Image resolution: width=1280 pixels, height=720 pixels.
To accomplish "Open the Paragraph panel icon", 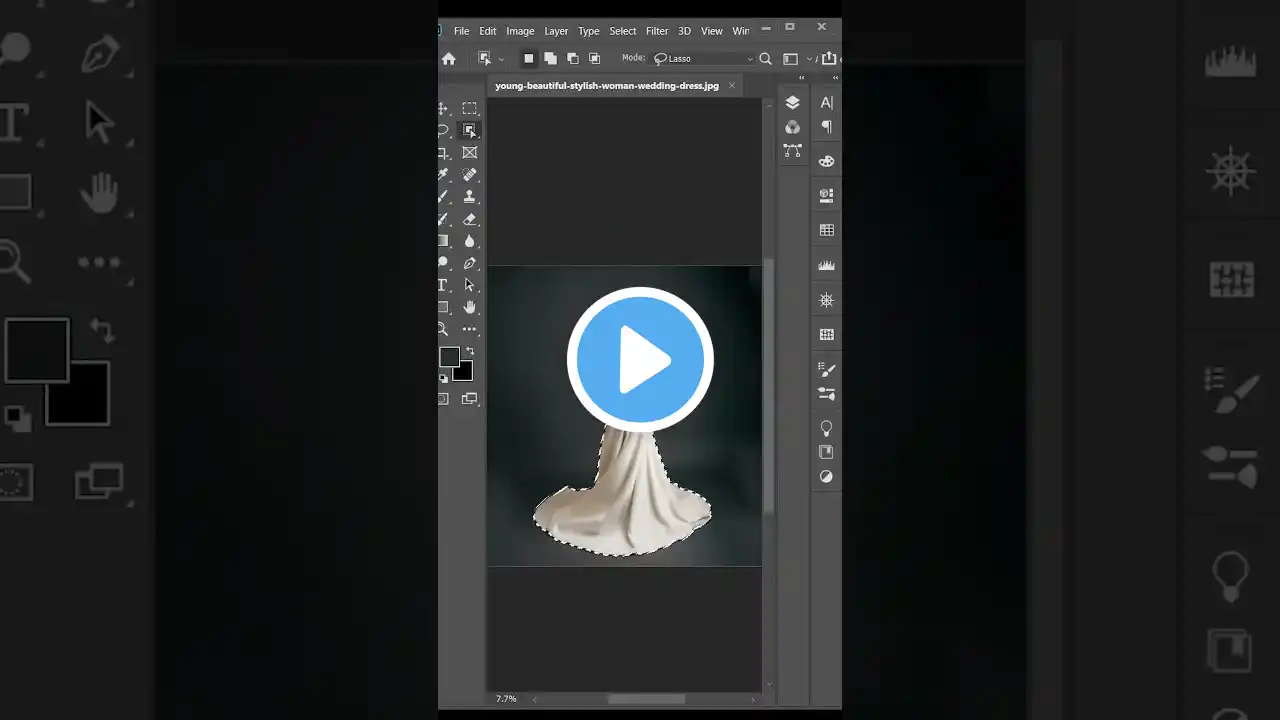I will (826, 127).
